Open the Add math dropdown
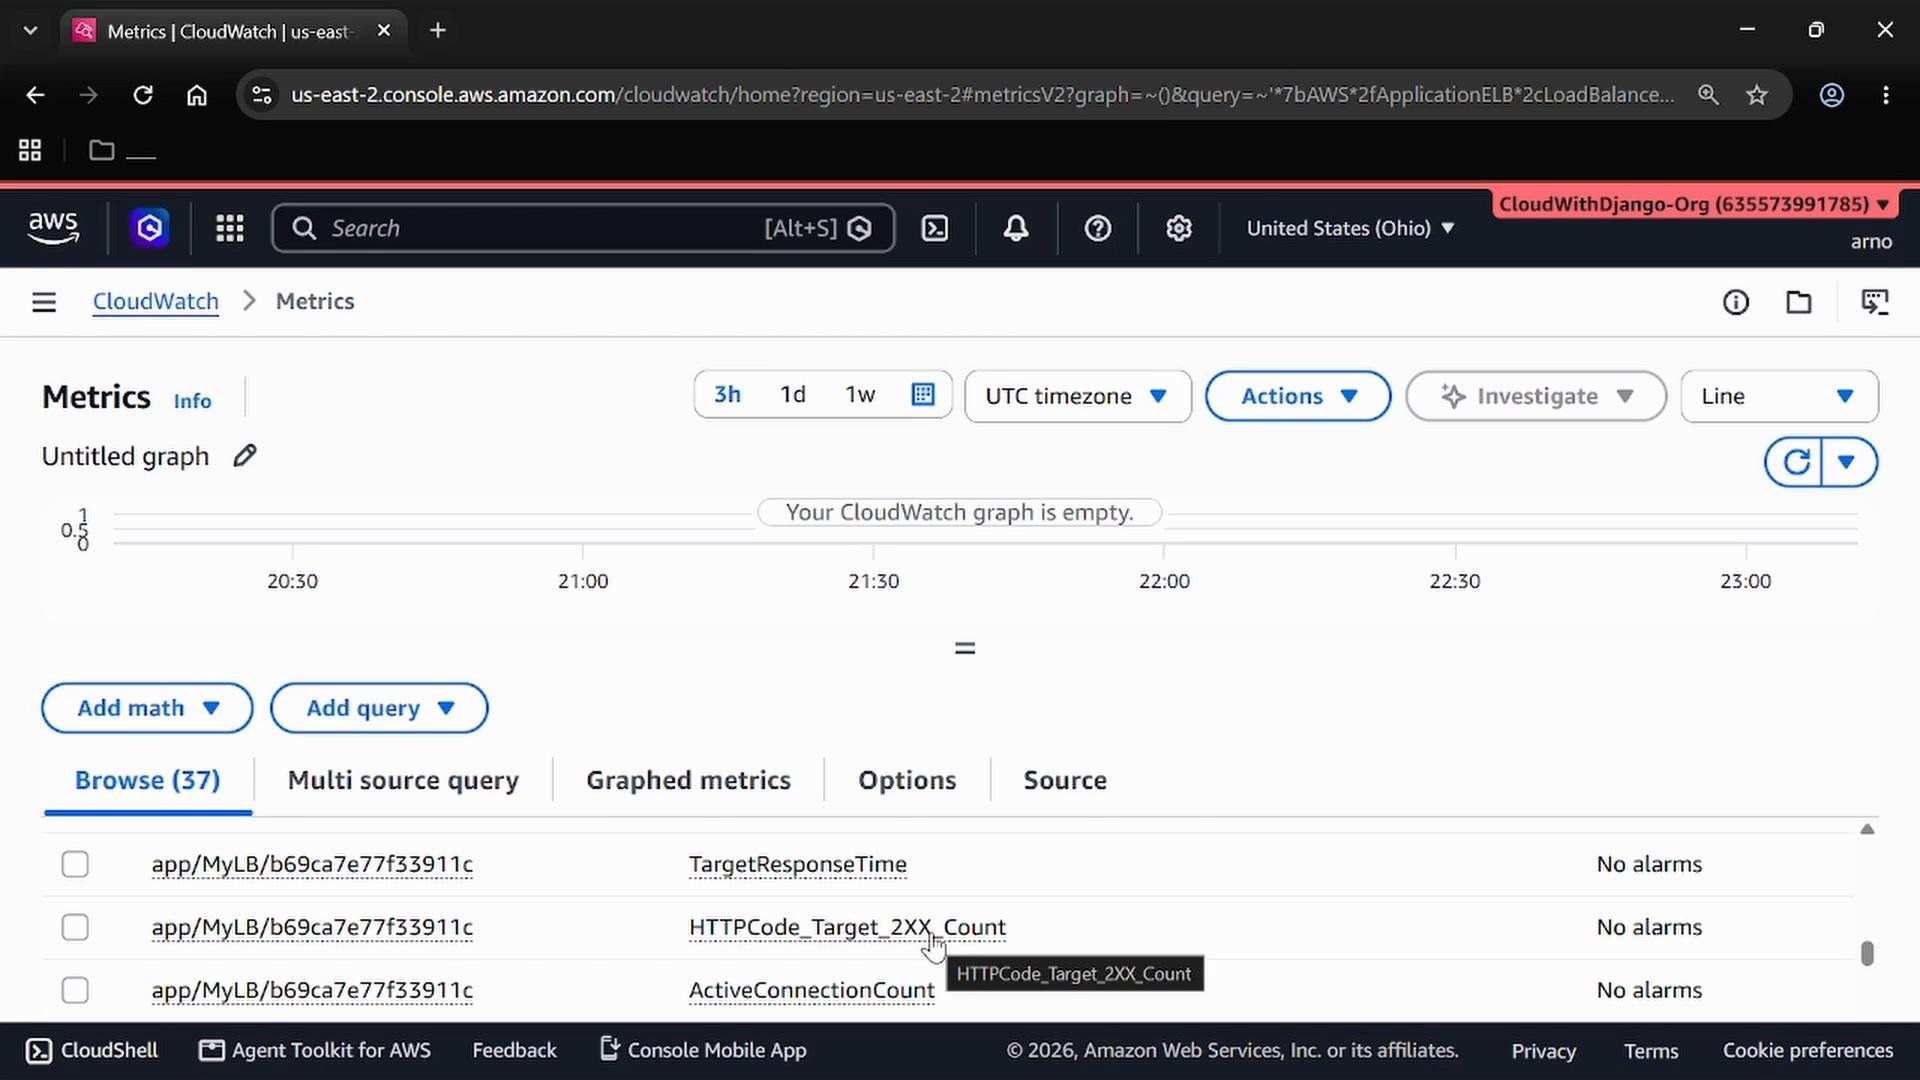Screen dimensions: 1920x1080 (x=147, y=708)
